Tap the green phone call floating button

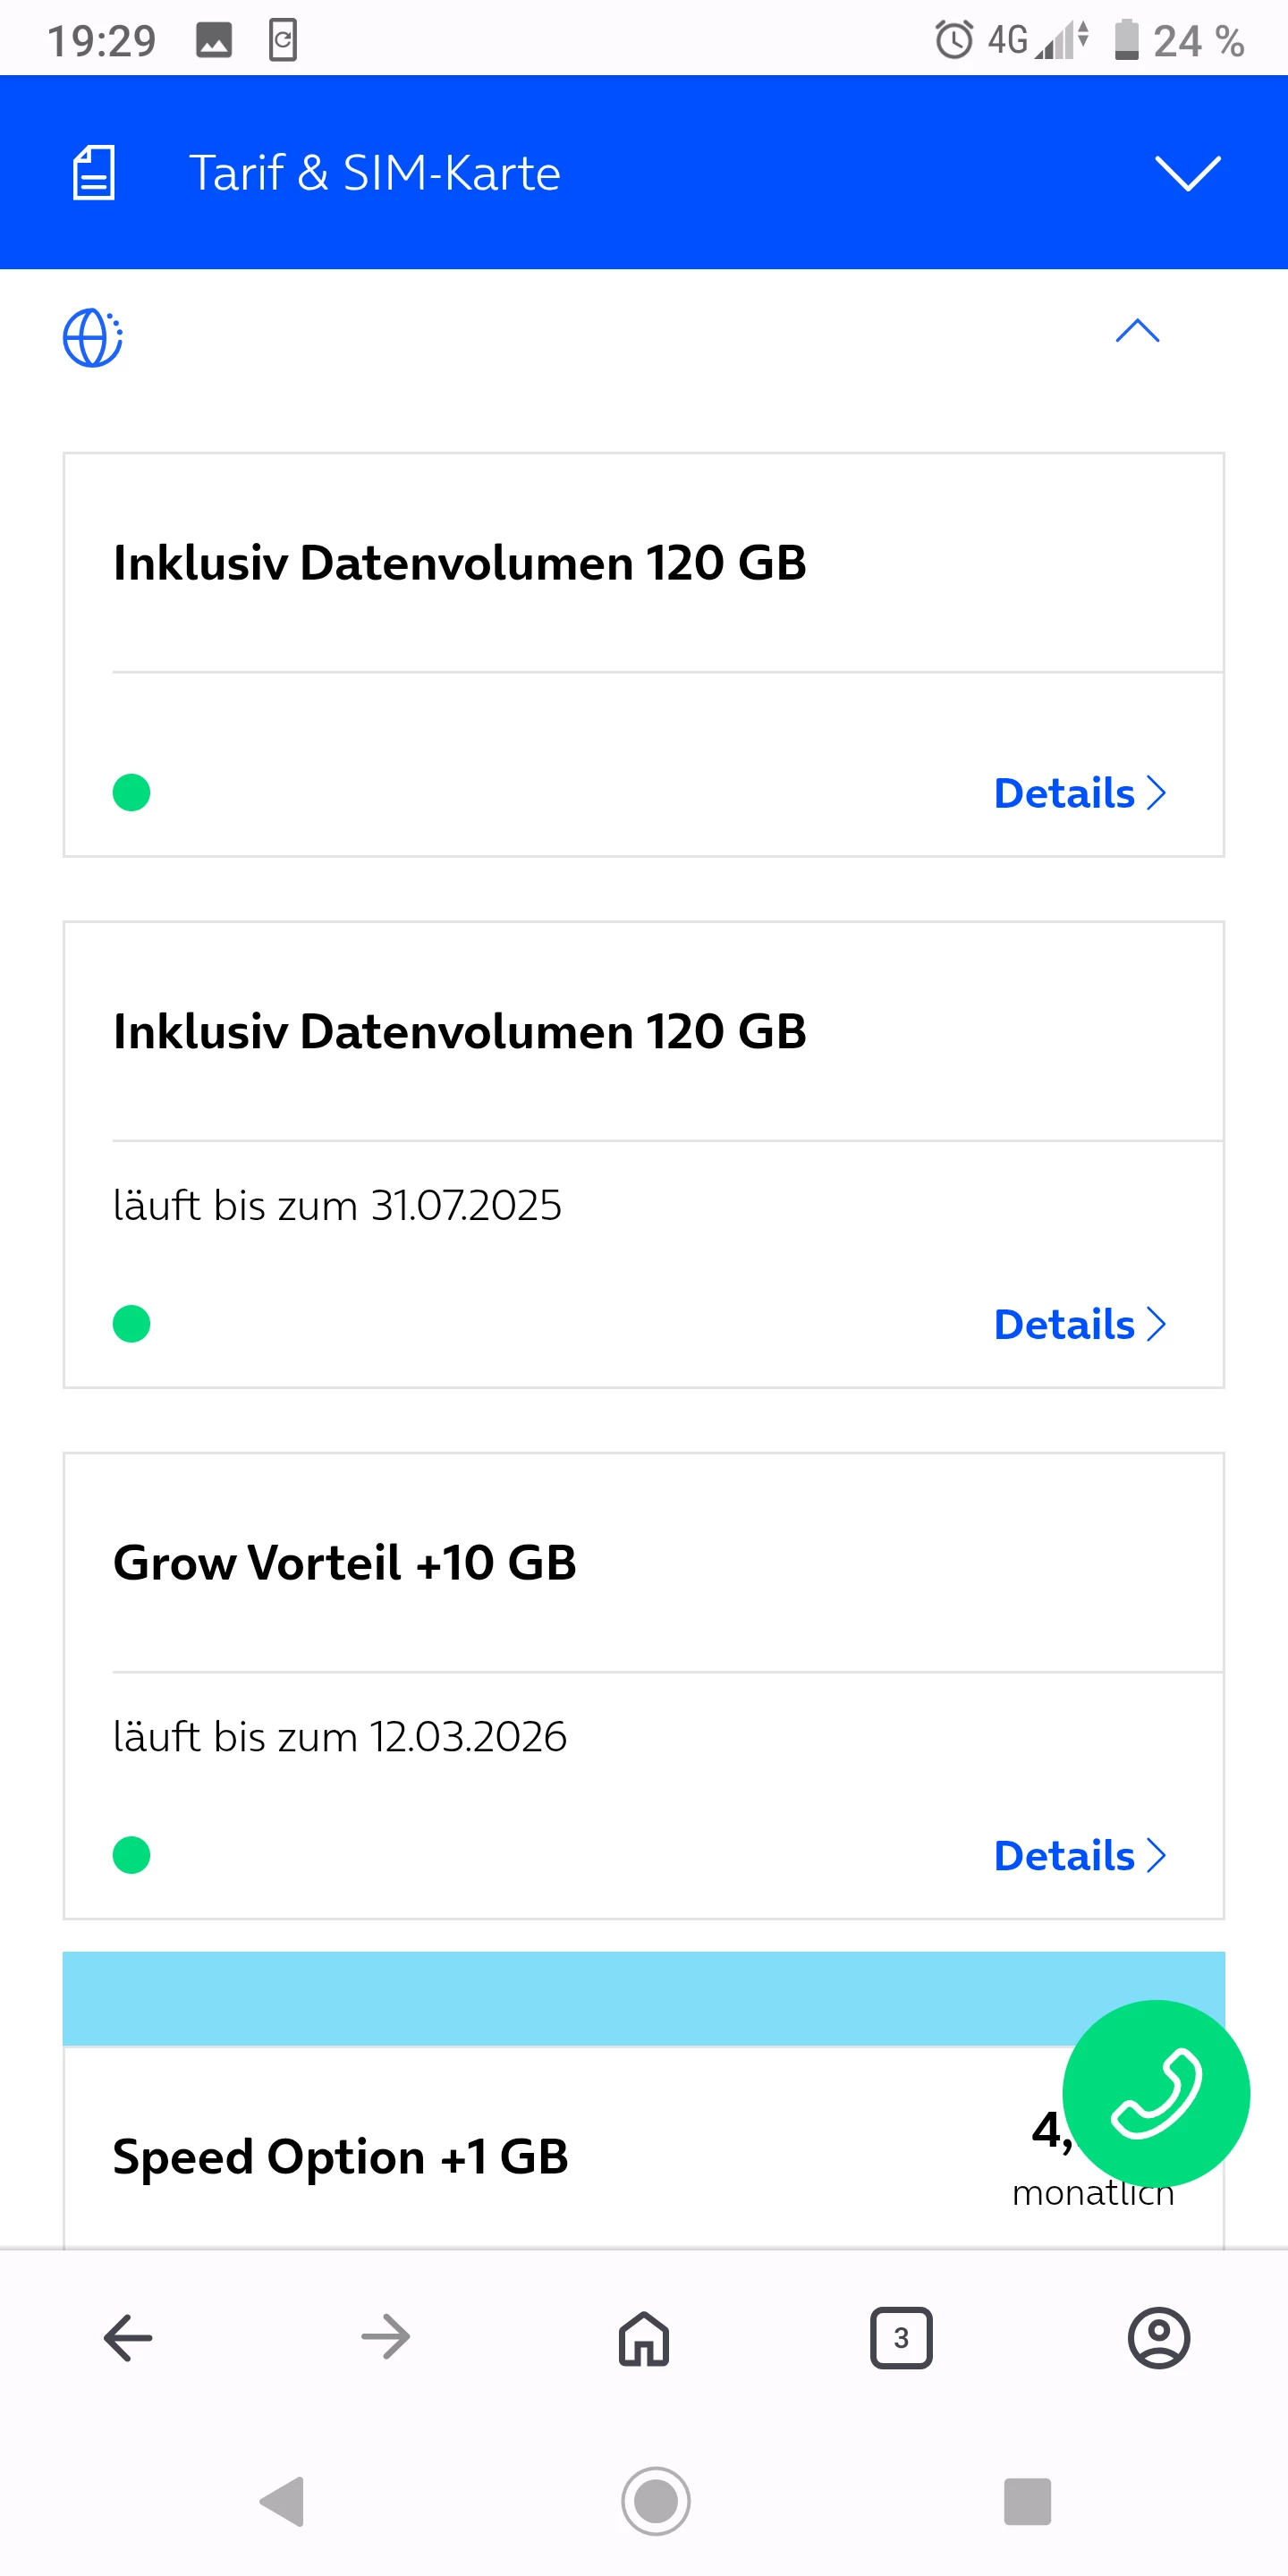tap(1155, 2092)
